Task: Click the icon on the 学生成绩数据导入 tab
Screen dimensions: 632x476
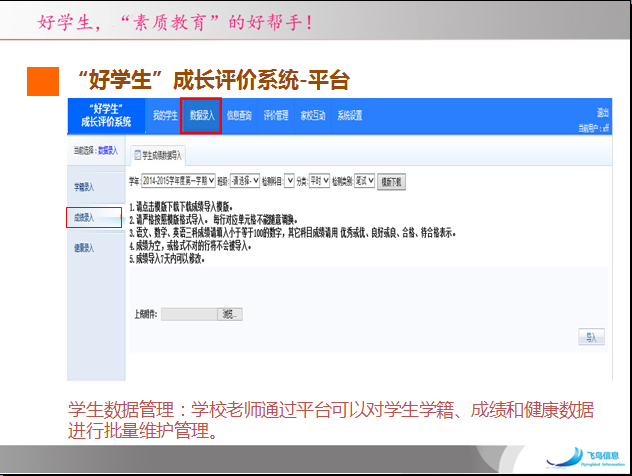Action: 137,156
